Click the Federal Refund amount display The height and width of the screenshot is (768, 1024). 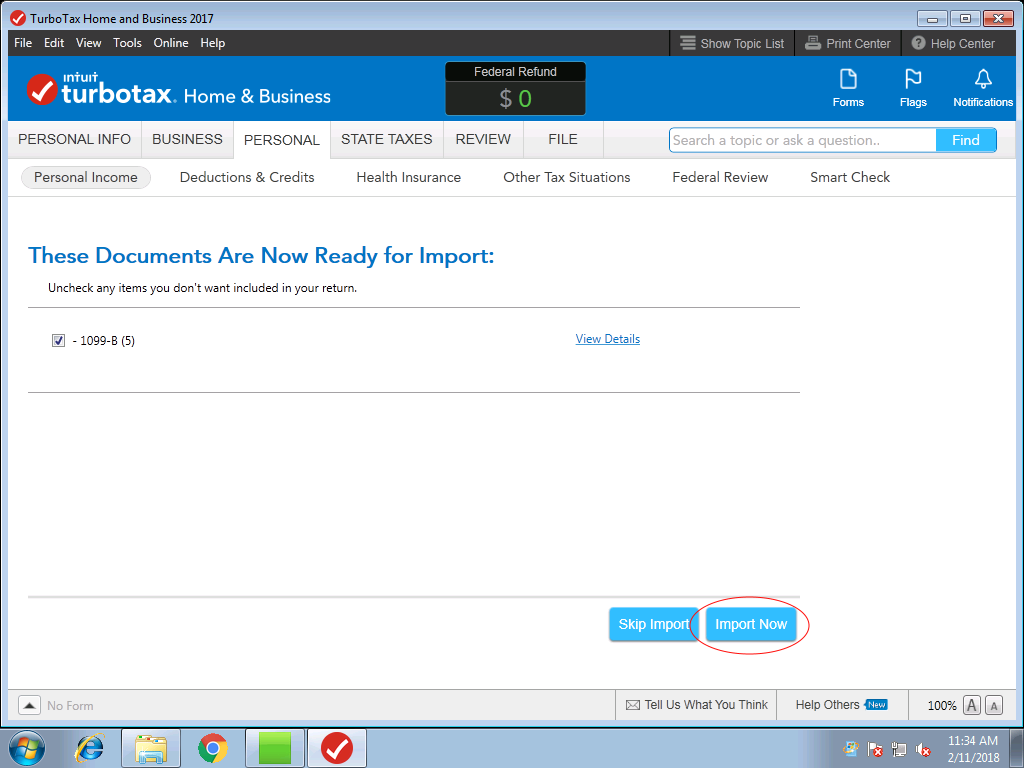point(515,99)
